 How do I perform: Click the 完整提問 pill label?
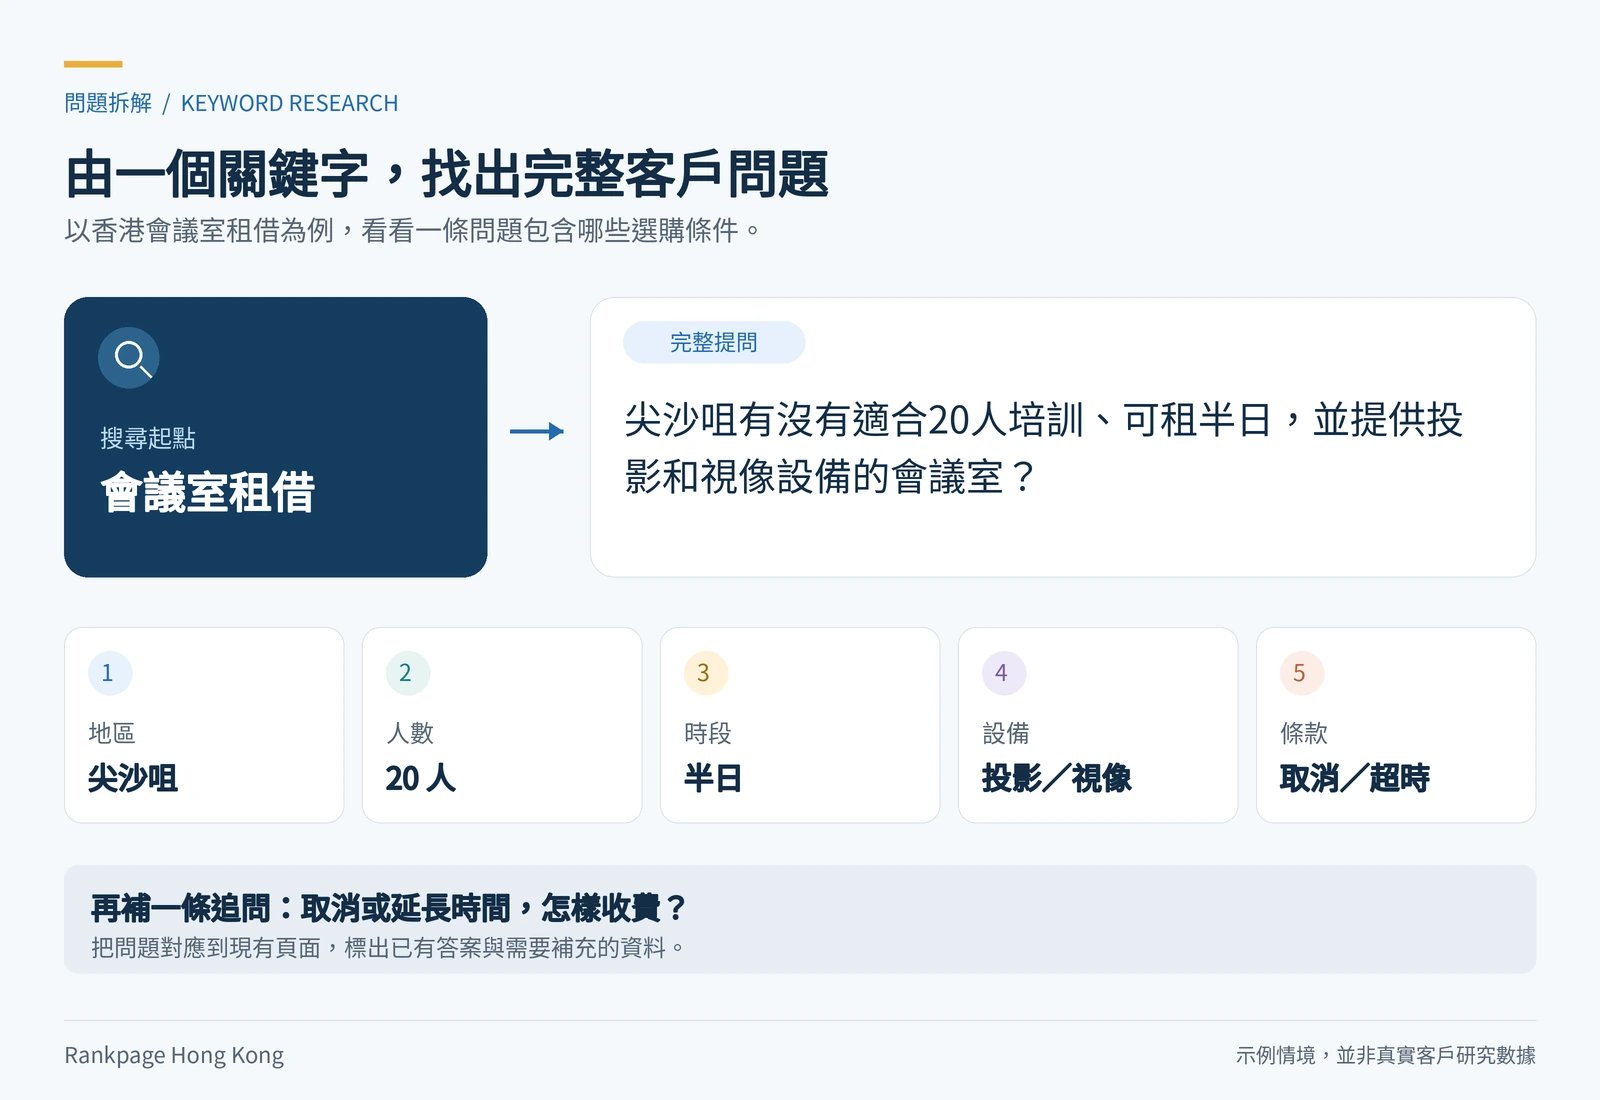[x=714, y=342]
